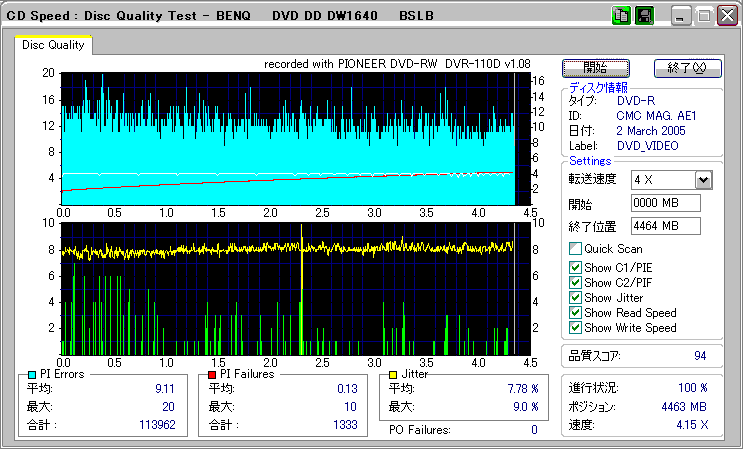Close the Disc Quality Test window

[x=726, y=16]
